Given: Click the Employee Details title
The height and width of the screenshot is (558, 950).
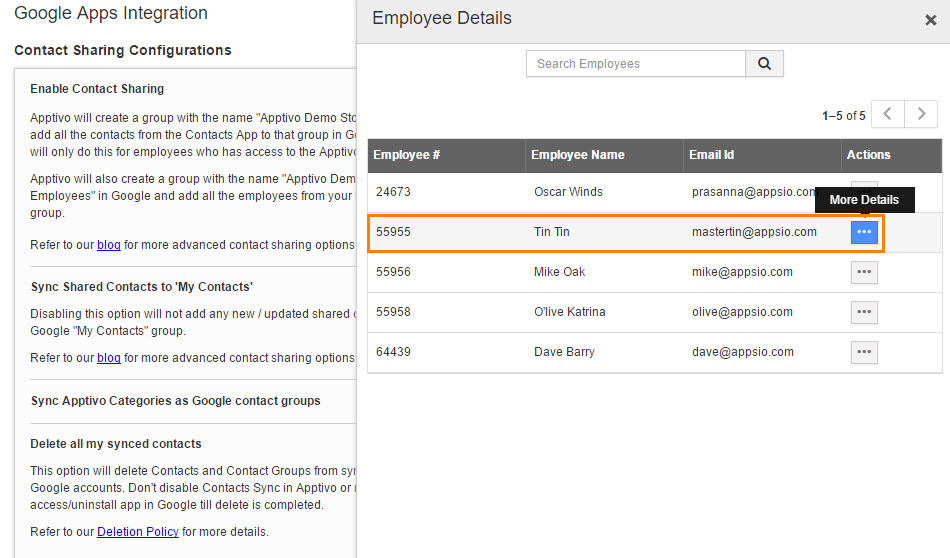Looking at the screenshot, I should [442, 18].
